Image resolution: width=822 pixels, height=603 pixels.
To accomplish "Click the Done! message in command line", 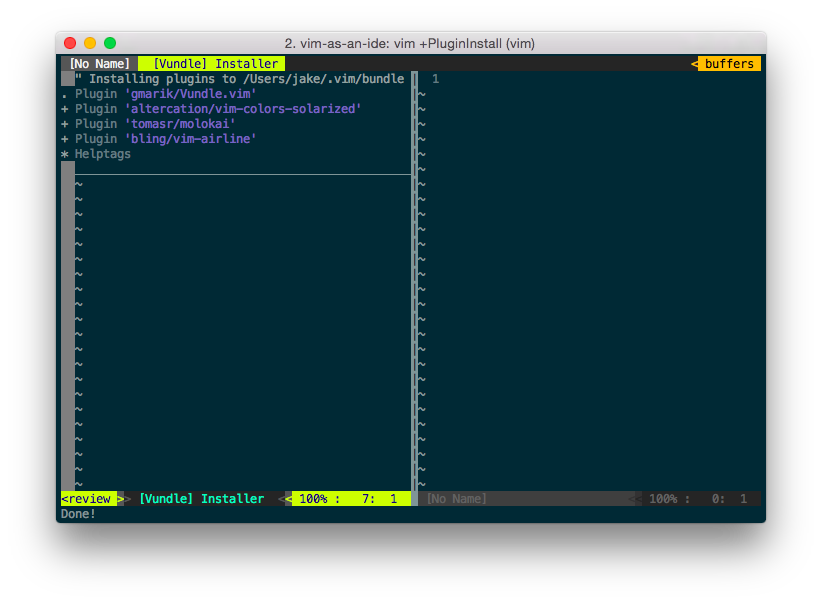I will click(x=78, y=514).
